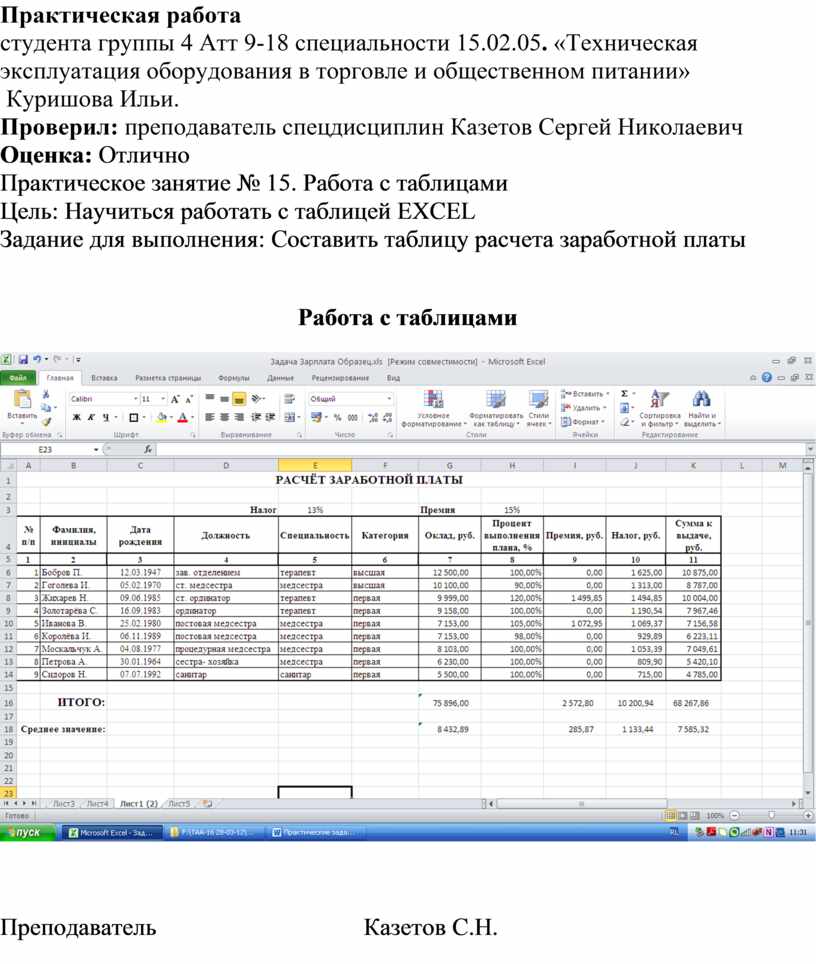Apply red font color (A)
This screenshot has height=964, width=816.
183,418
